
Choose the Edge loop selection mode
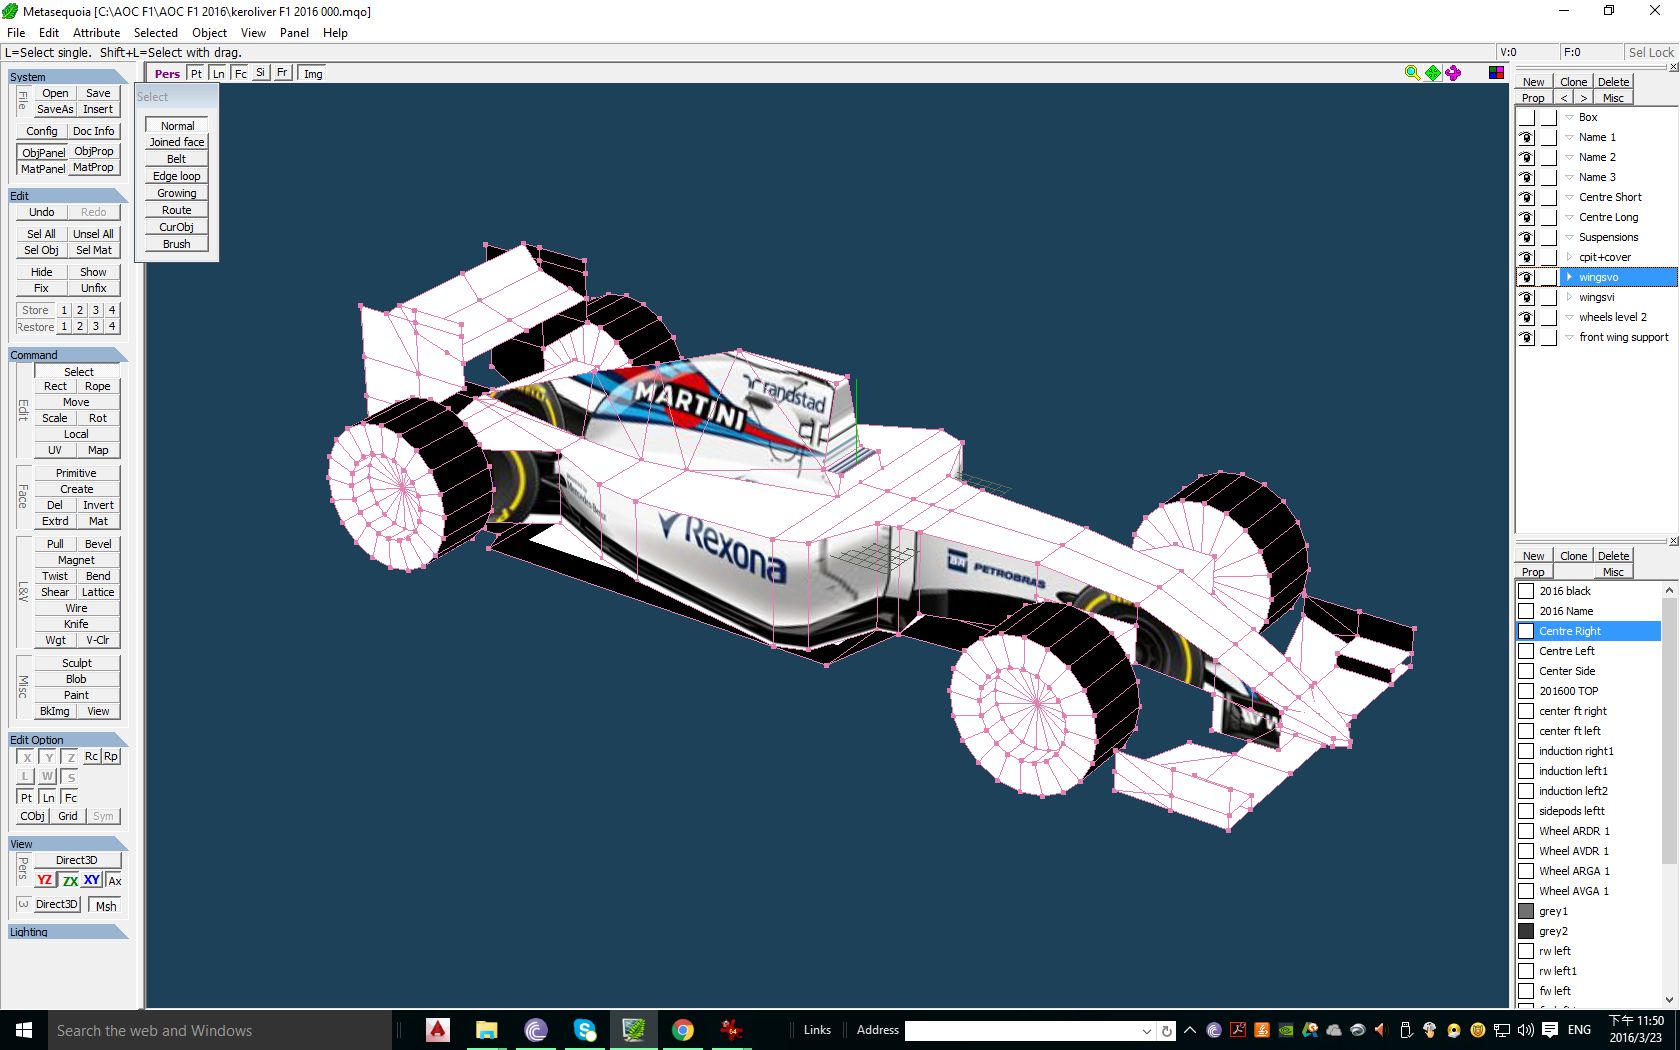[x=177, y=176]
